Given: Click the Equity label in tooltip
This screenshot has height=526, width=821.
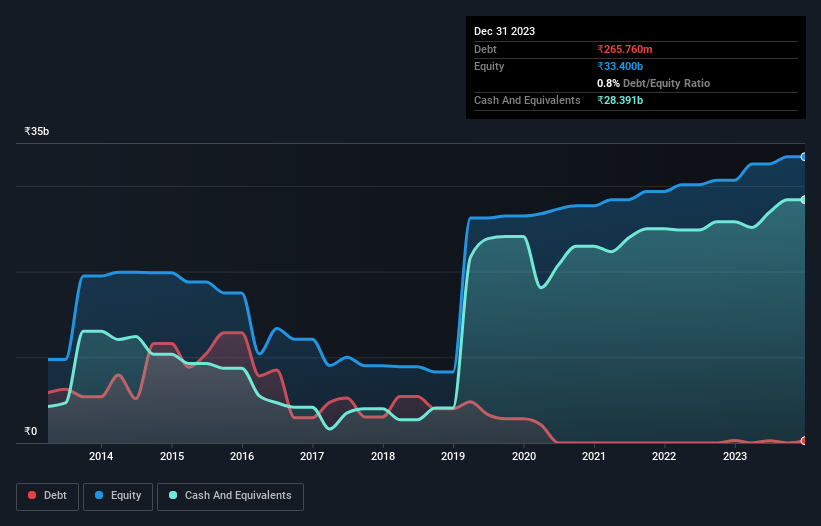Looking at the screenshot, I should (489, 66).
